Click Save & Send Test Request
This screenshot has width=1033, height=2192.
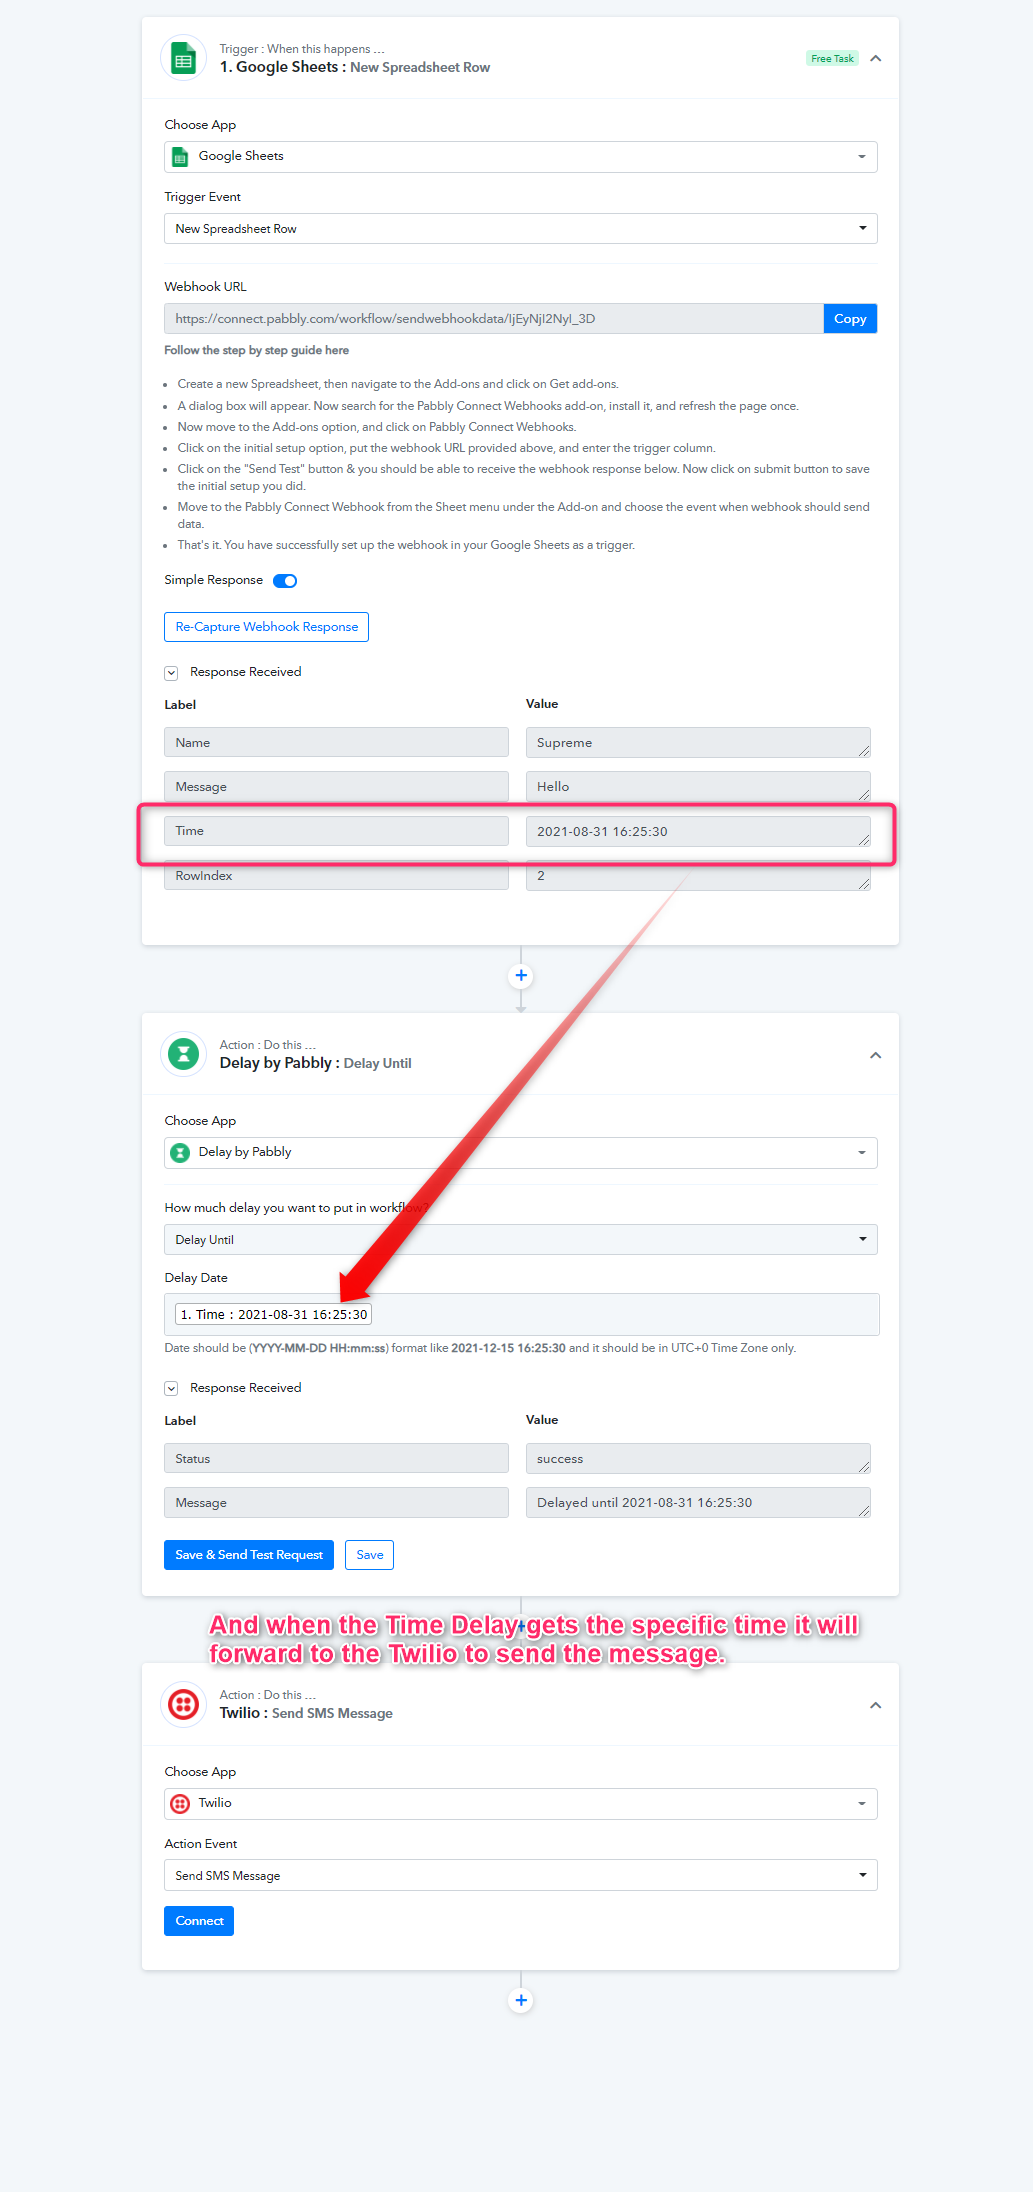coord(249,1555)
